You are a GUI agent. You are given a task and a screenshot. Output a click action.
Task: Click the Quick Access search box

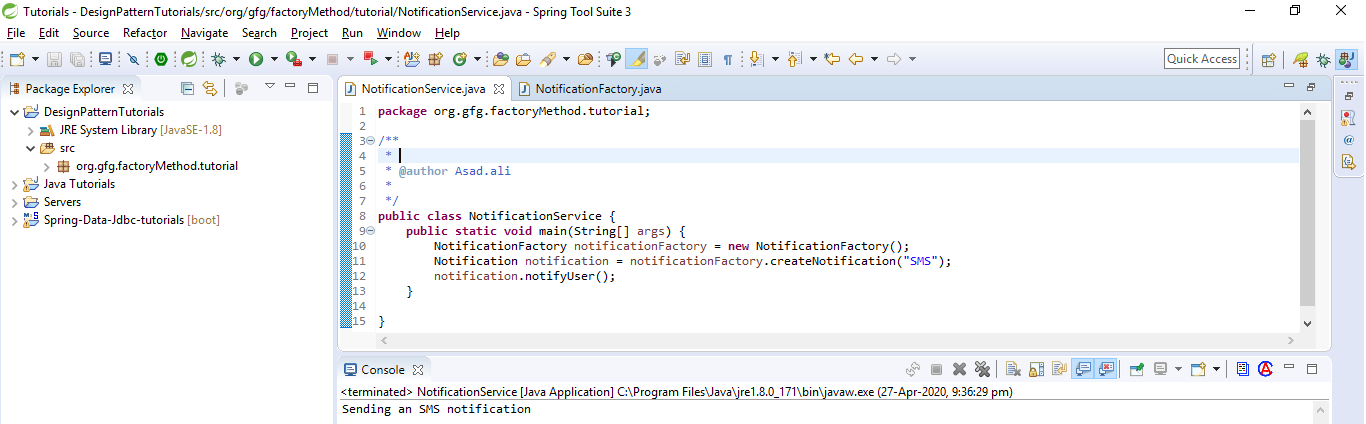click(1202, 59)
